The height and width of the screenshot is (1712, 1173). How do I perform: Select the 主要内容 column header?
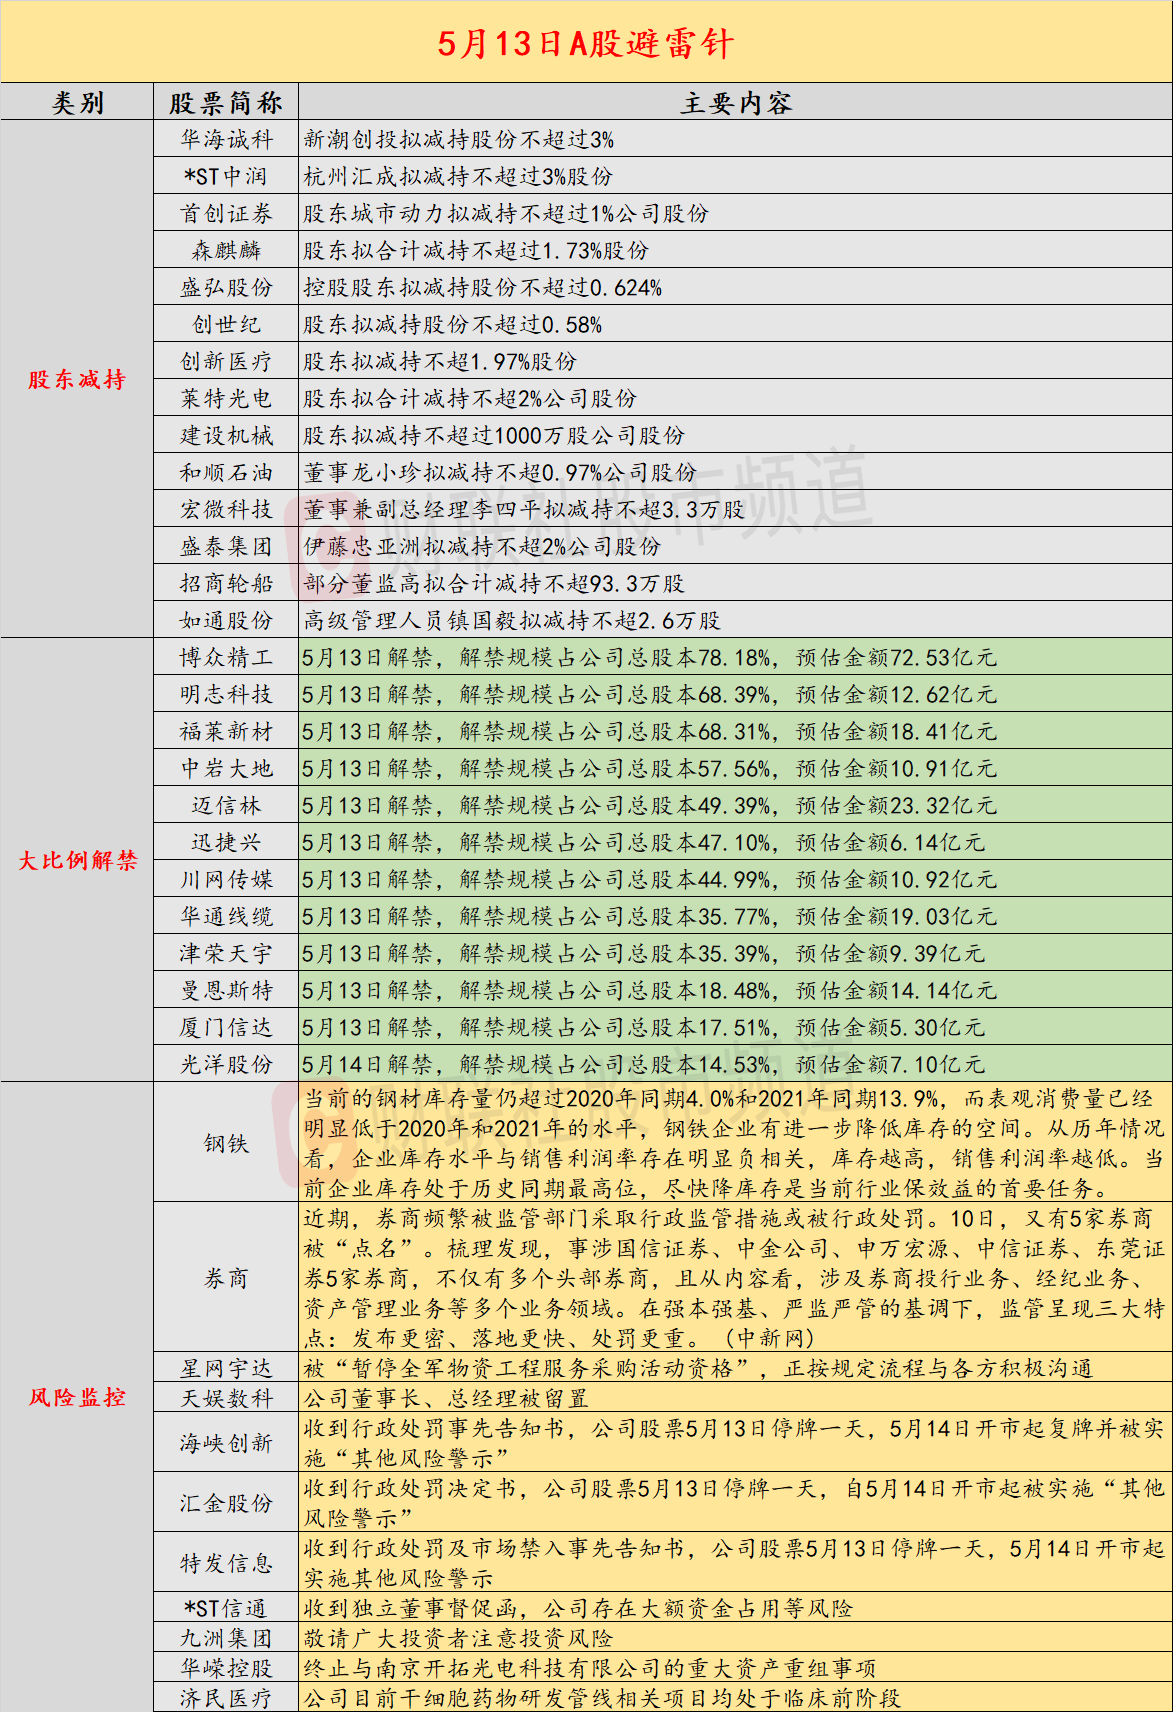tap(735, 102)
